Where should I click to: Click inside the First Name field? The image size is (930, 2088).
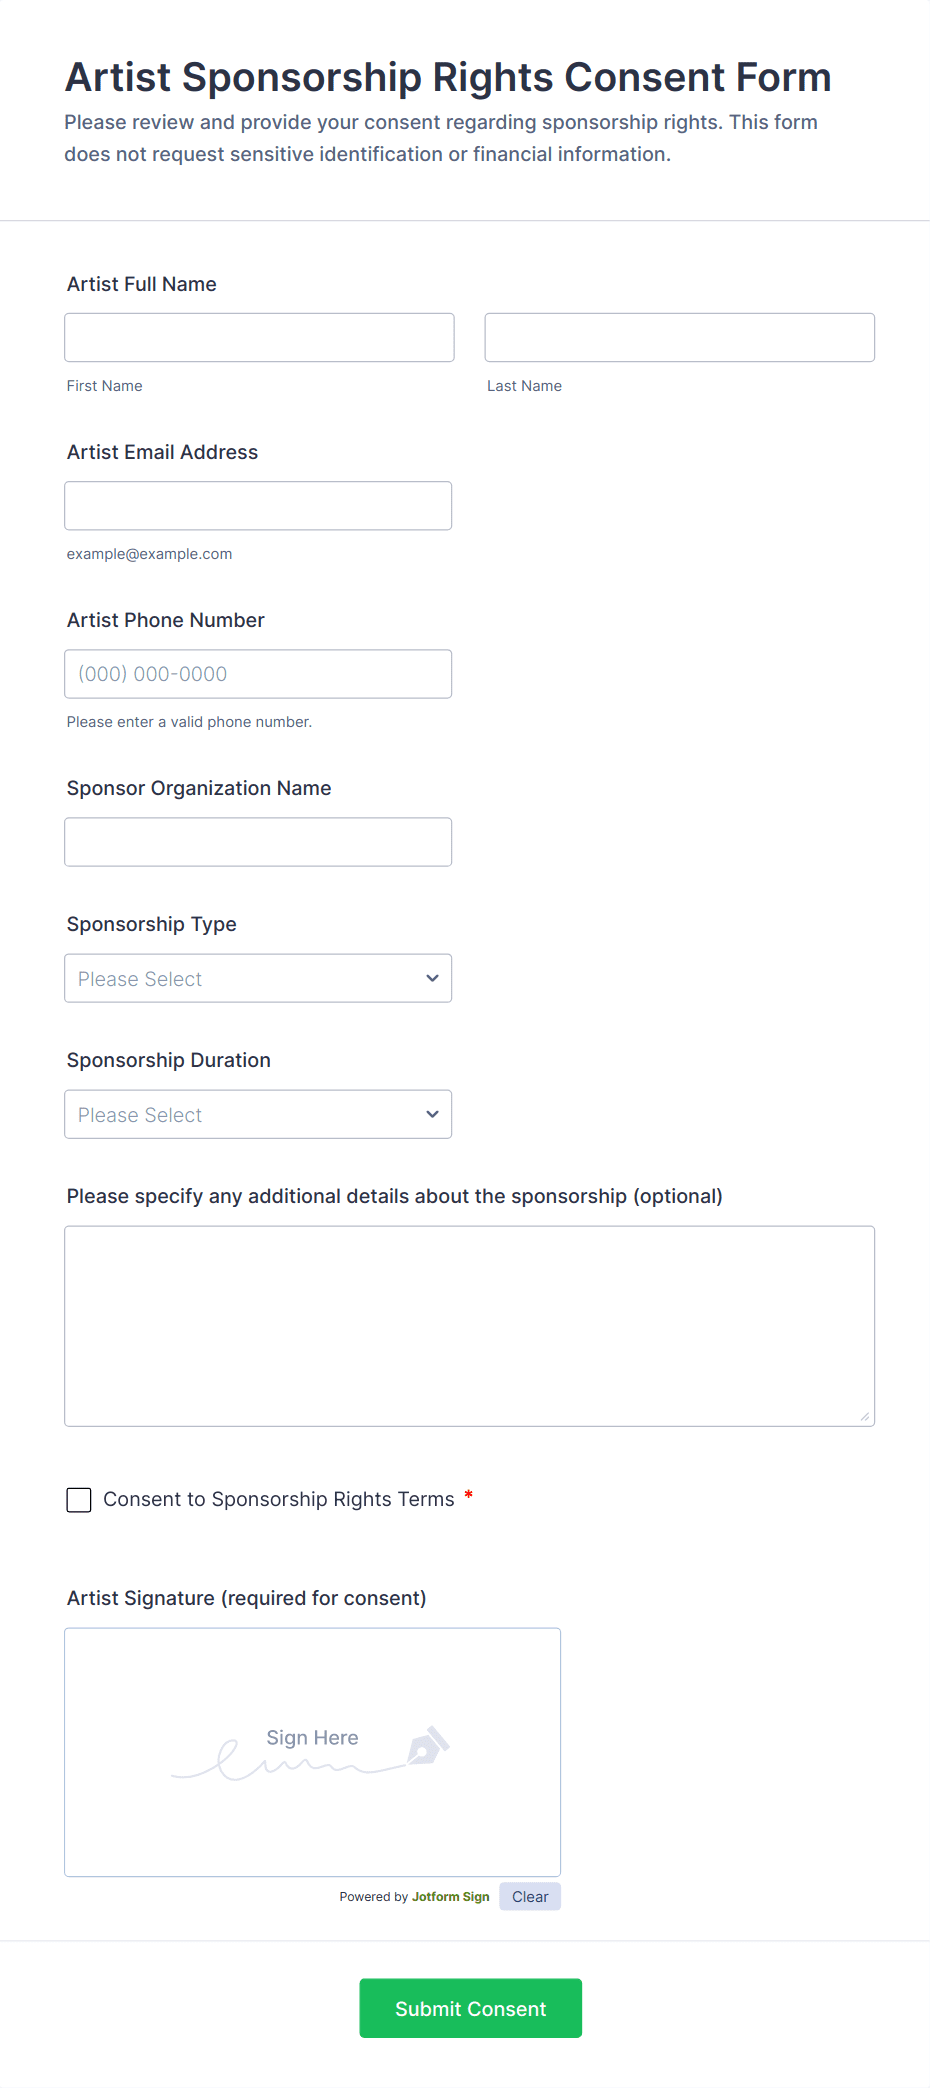coord(258,337)
